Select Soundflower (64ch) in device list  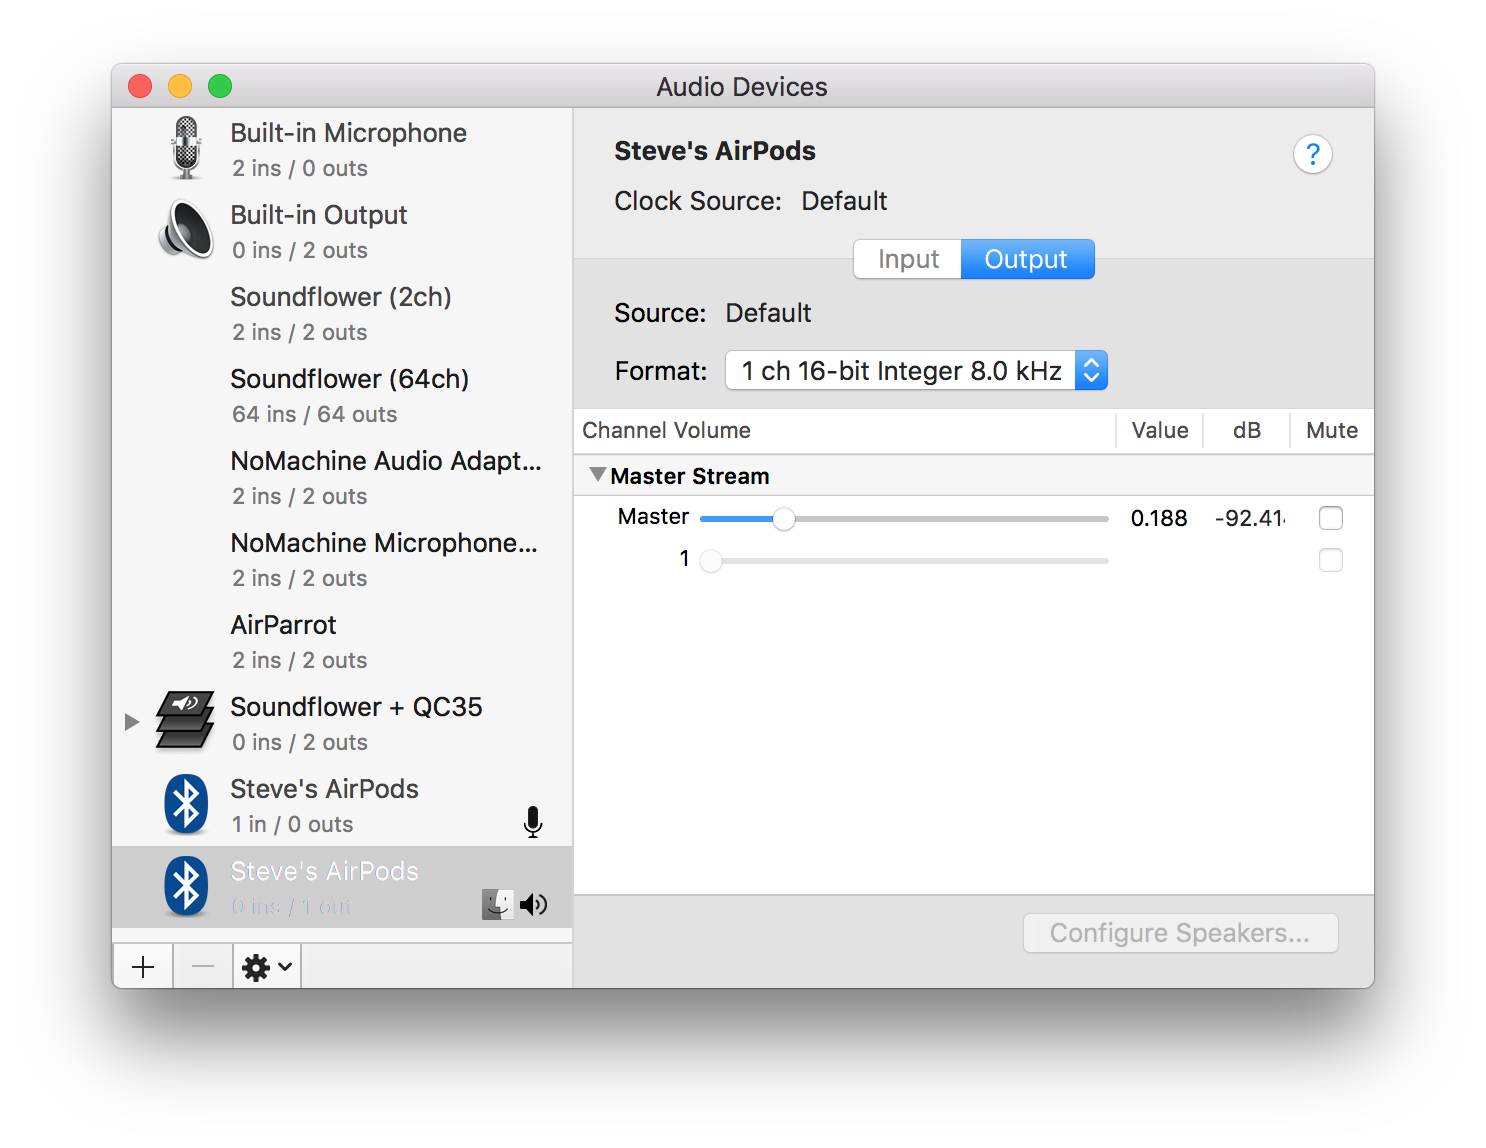pos(342,395)
